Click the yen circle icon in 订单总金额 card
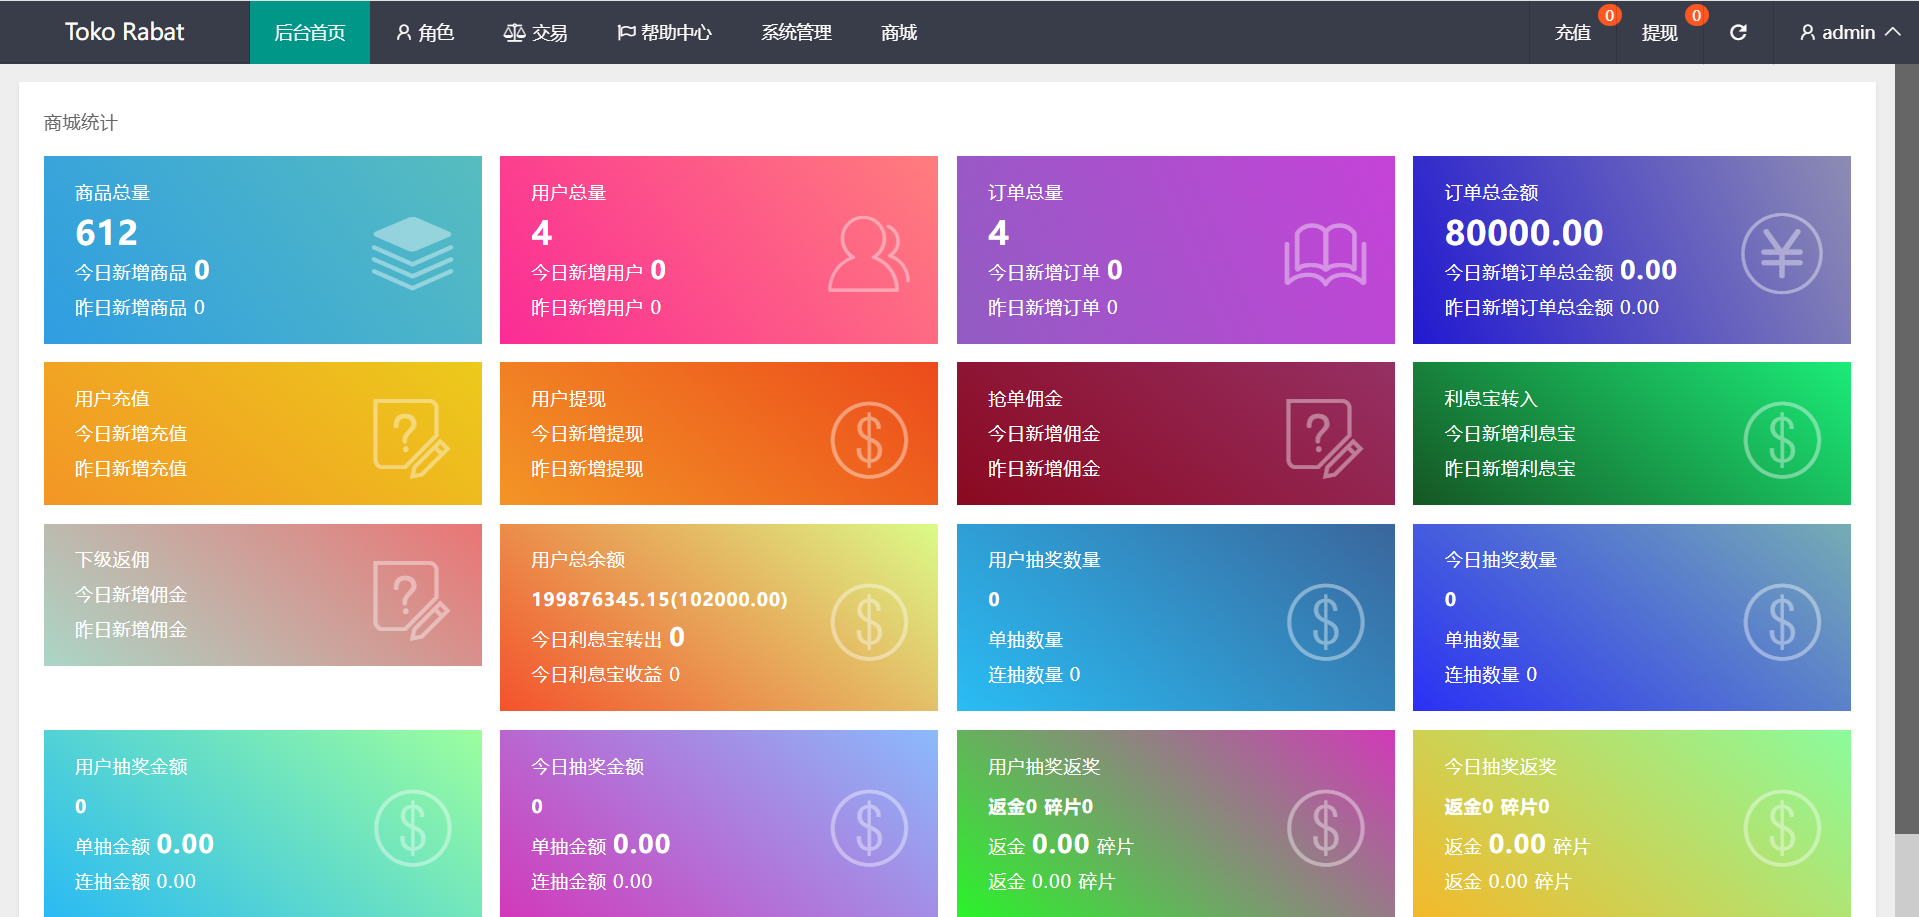This screenshot has height=917, width=1919. pos(1782,254)
